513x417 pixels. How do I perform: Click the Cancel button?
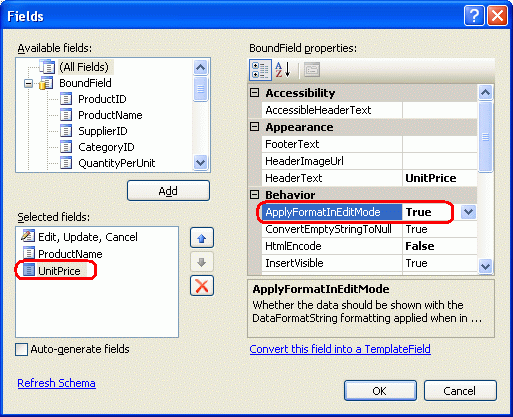460,391
